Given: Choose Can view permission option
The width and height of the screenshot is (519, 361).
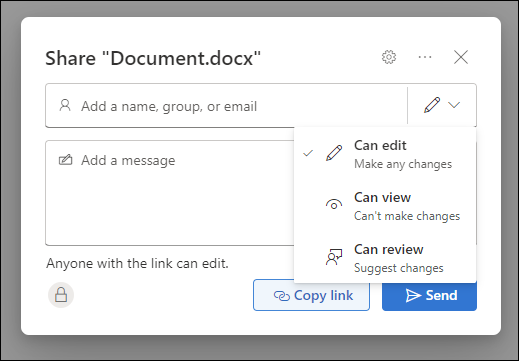Looking at the screenshot, I should click(x=385, y=206).
